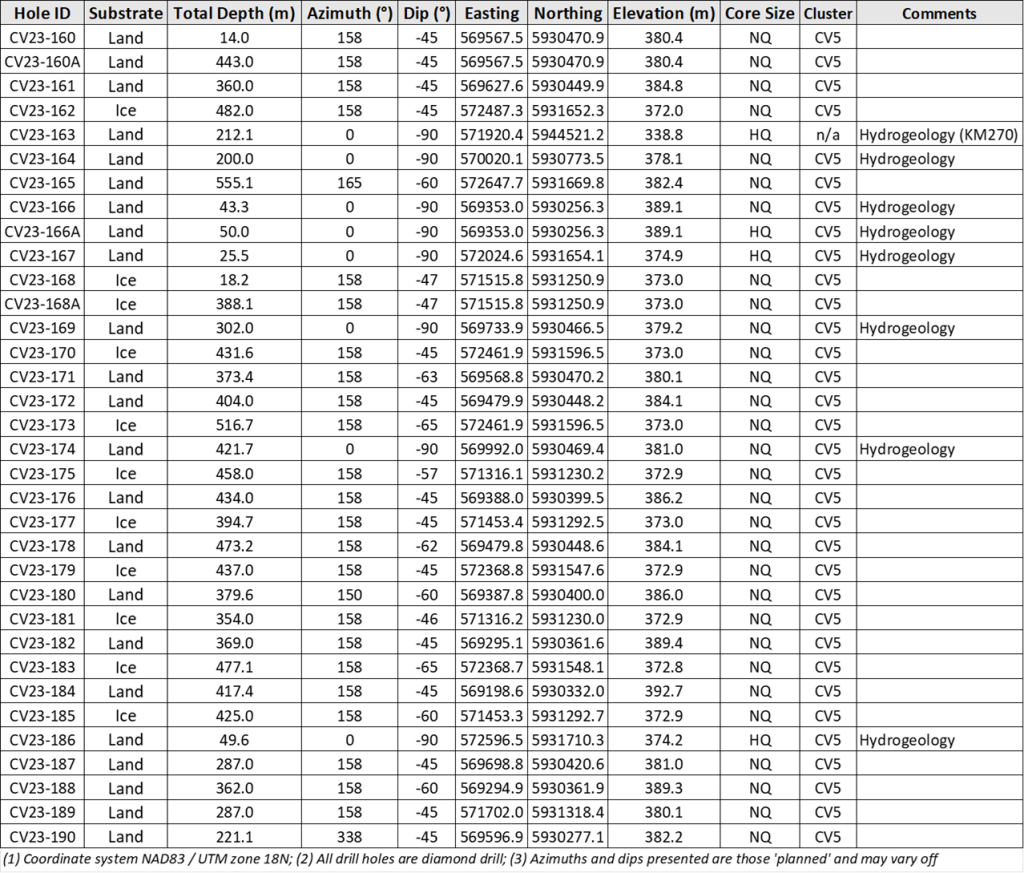The width and height of the screenshot is (1024, 873).
Task: Click northing value 5930469.4
Action: (x=568, y=449)
